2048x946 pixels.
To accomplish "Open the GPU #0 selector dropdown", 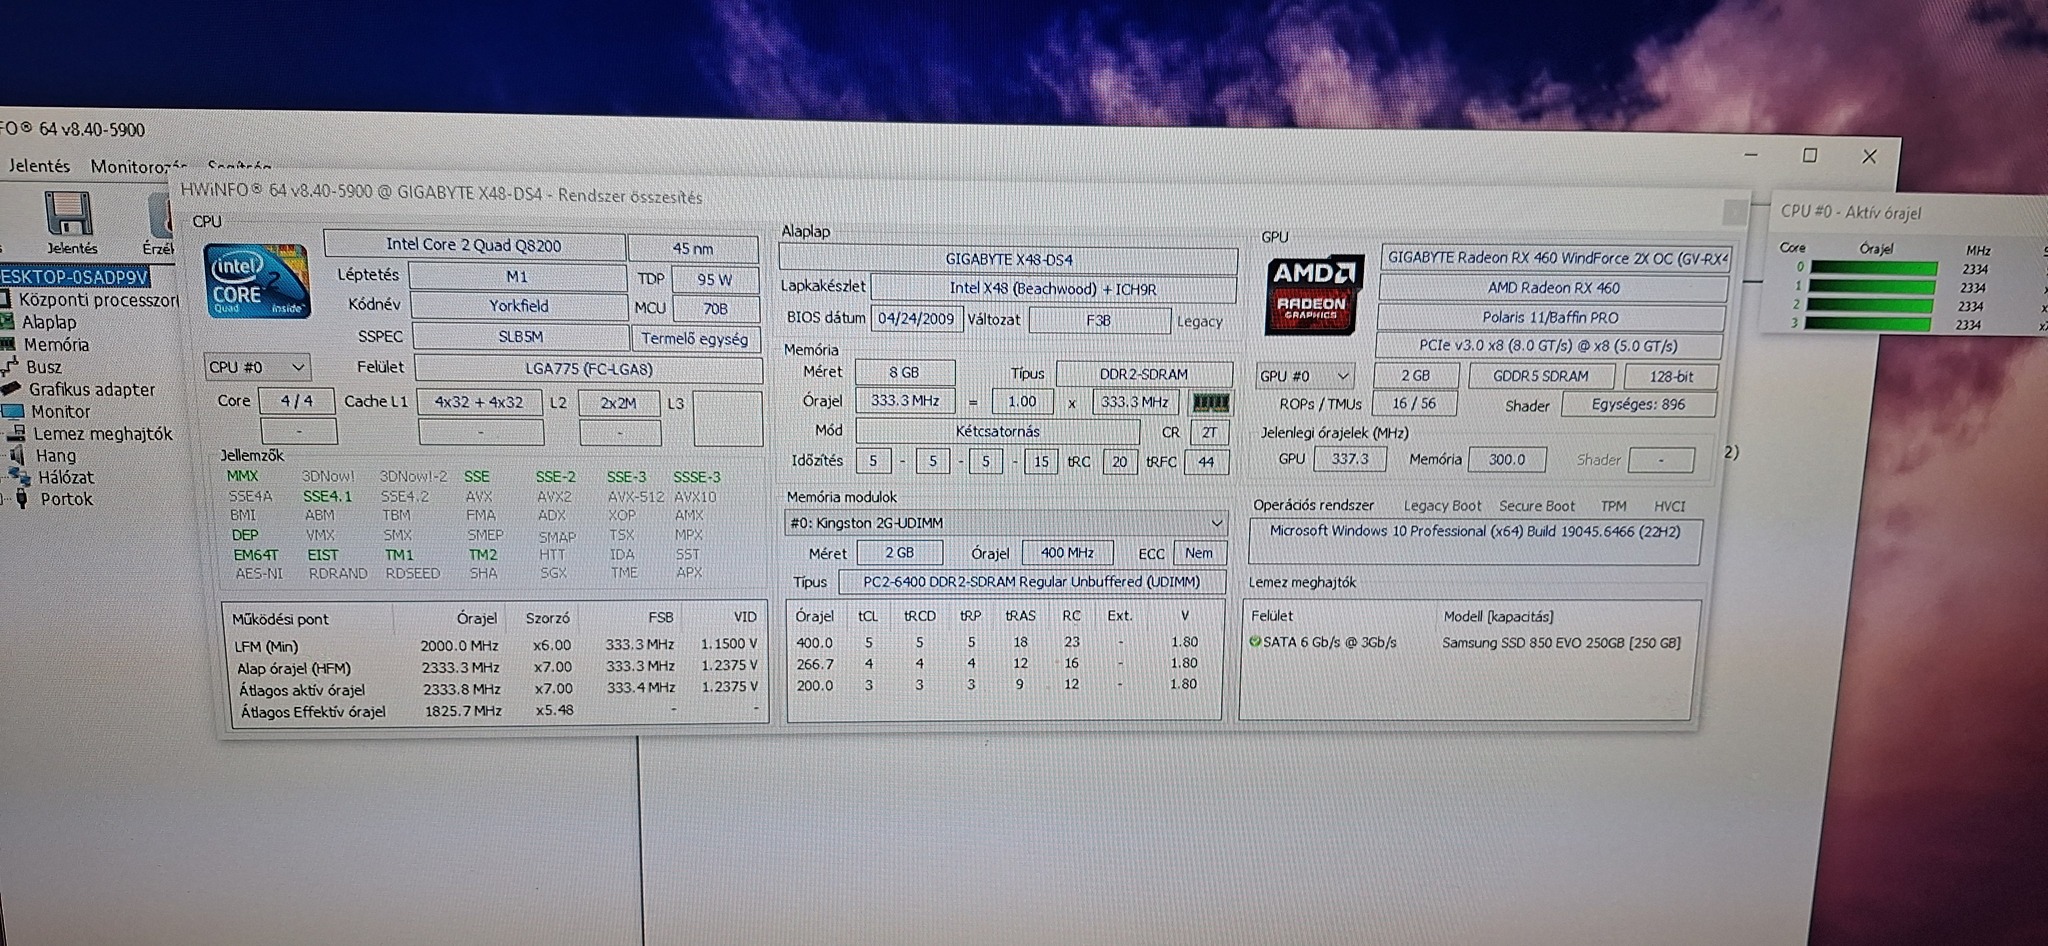I will (1305, 376).
